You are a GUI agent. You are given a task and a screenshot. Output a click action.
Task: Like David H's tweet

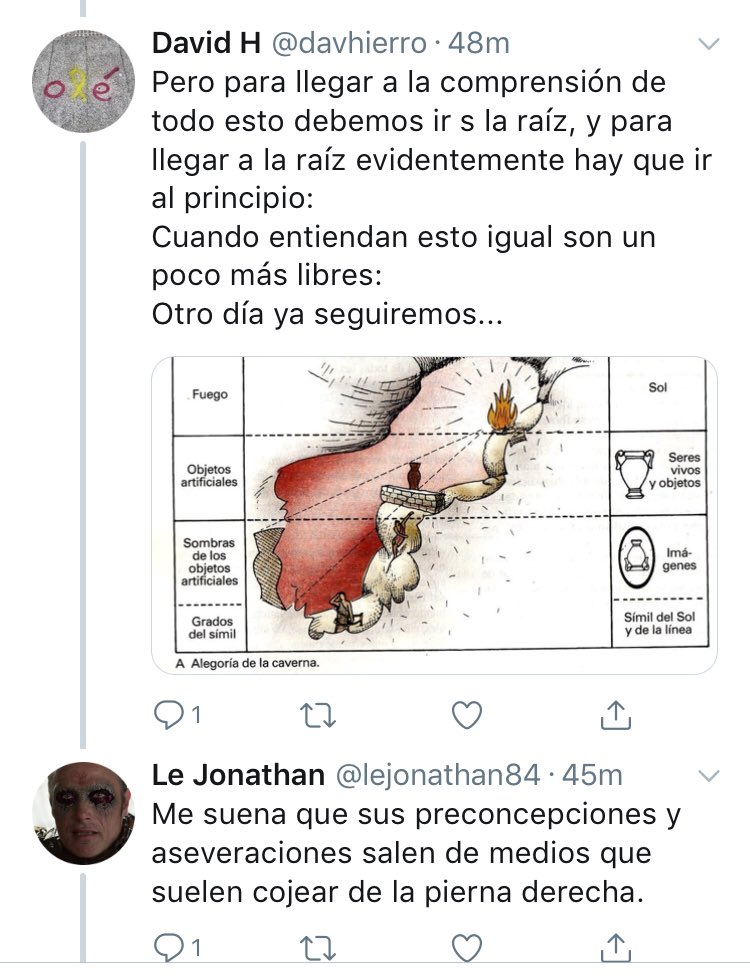(466, 715)
